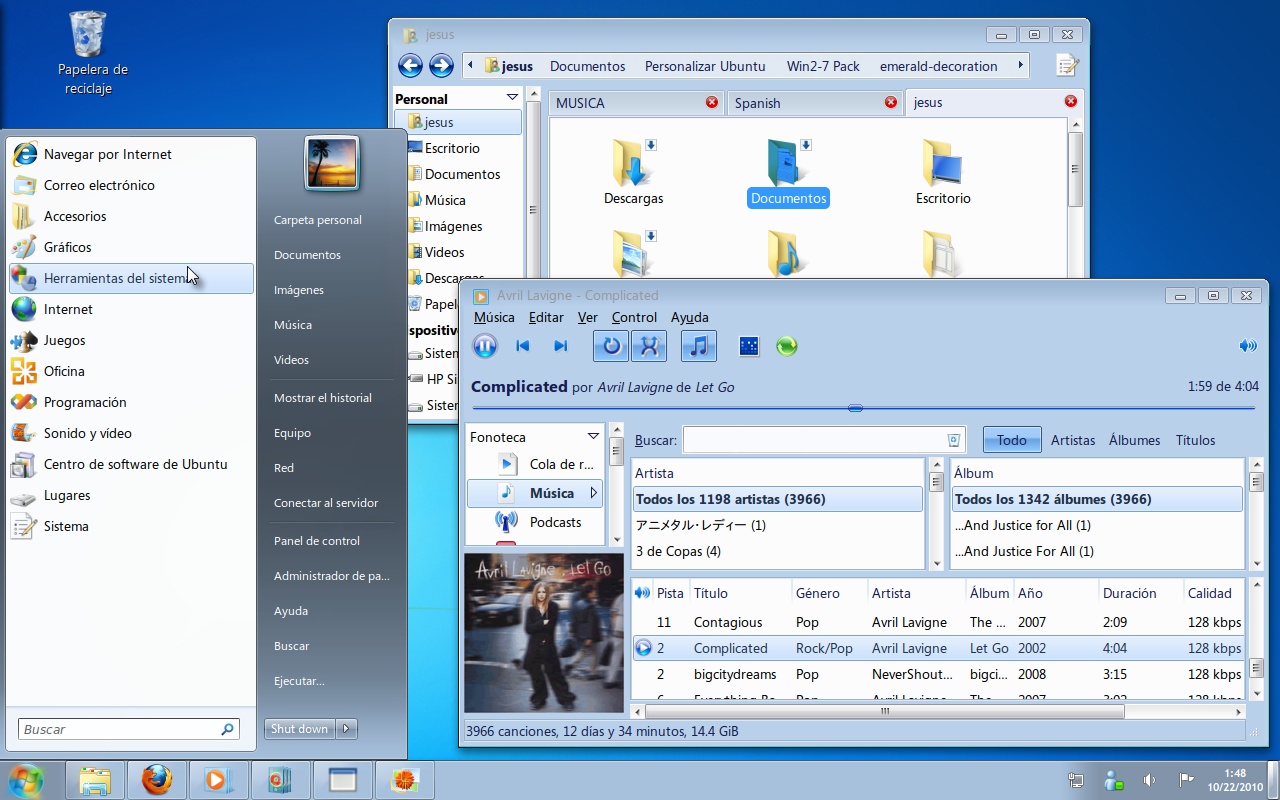Expand Shut down options arrow
1280x800 pixels.
(347, 729)
